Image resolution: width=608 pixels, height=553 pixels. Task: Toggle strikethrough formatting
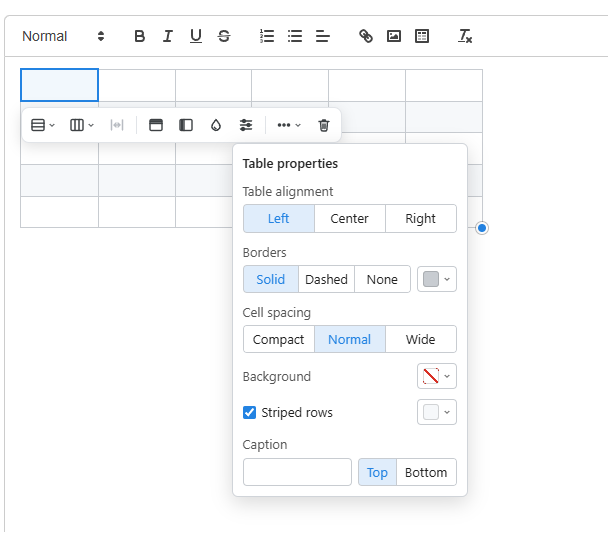click(x=224, y=36)
